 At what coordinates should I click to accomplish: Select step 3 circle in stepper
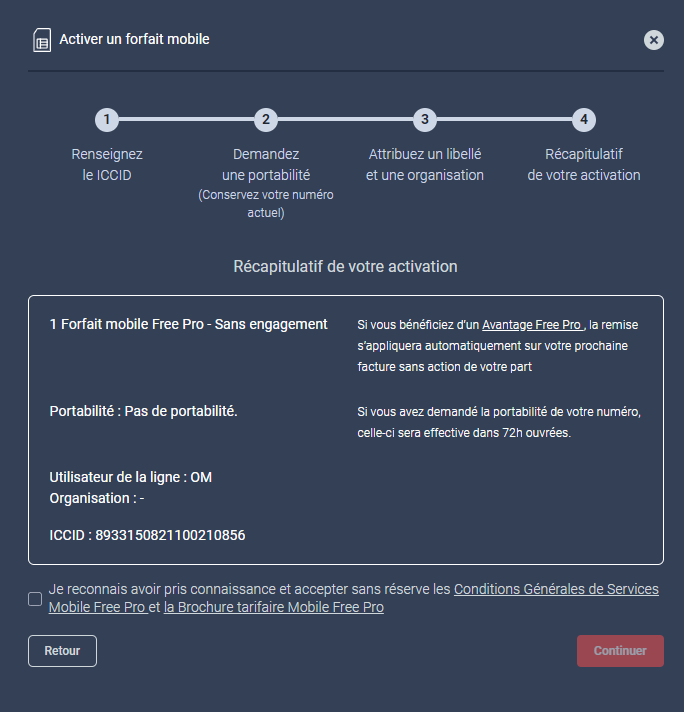click(425, 120)
